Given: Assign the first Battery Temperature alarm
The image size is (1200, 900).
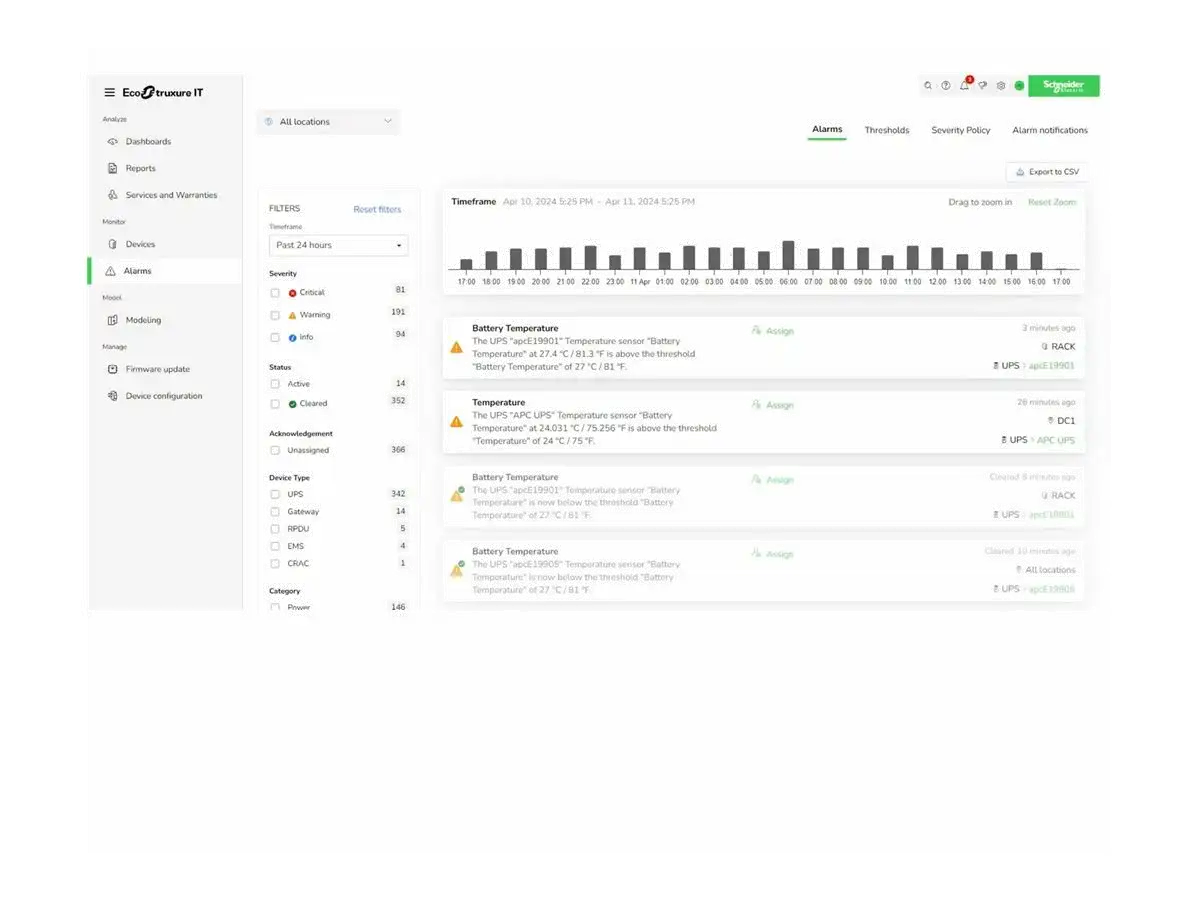Looking at the screenshot, I should click(x=773, y=331).
